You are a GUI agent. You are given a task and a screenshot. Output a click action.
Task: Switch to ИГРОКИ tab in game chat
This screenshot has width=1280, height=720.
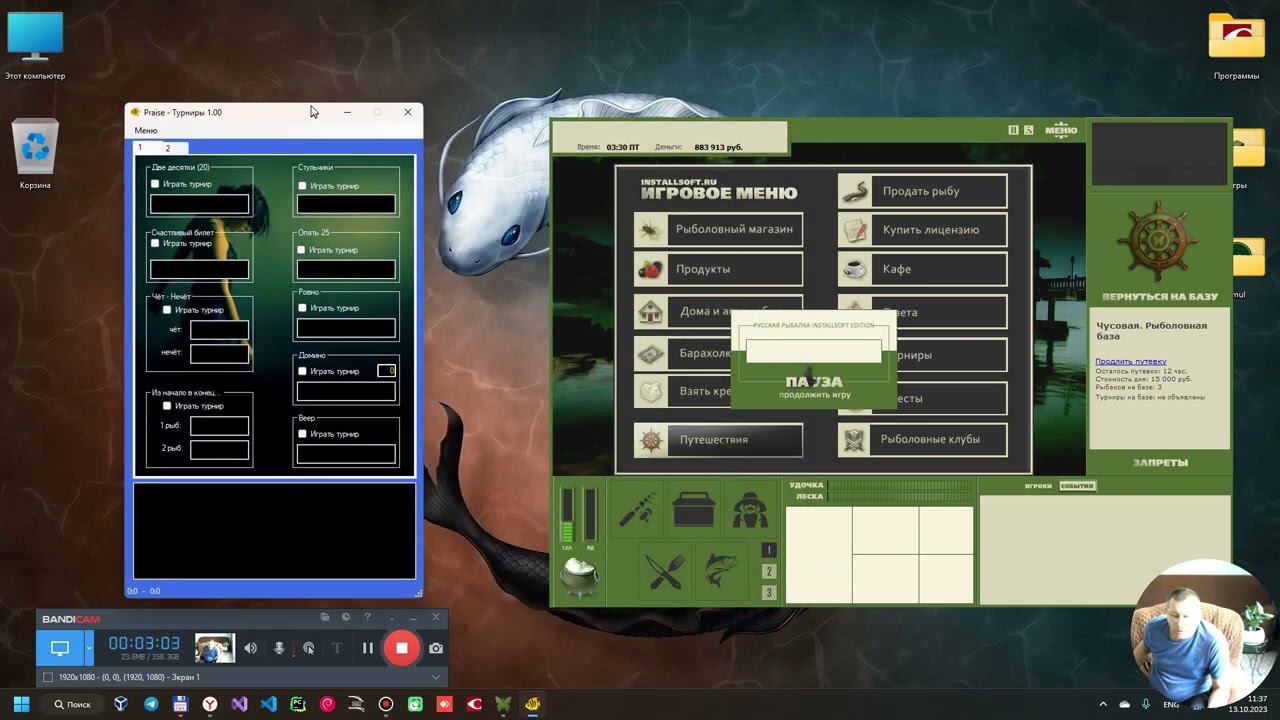(1038, 486)
